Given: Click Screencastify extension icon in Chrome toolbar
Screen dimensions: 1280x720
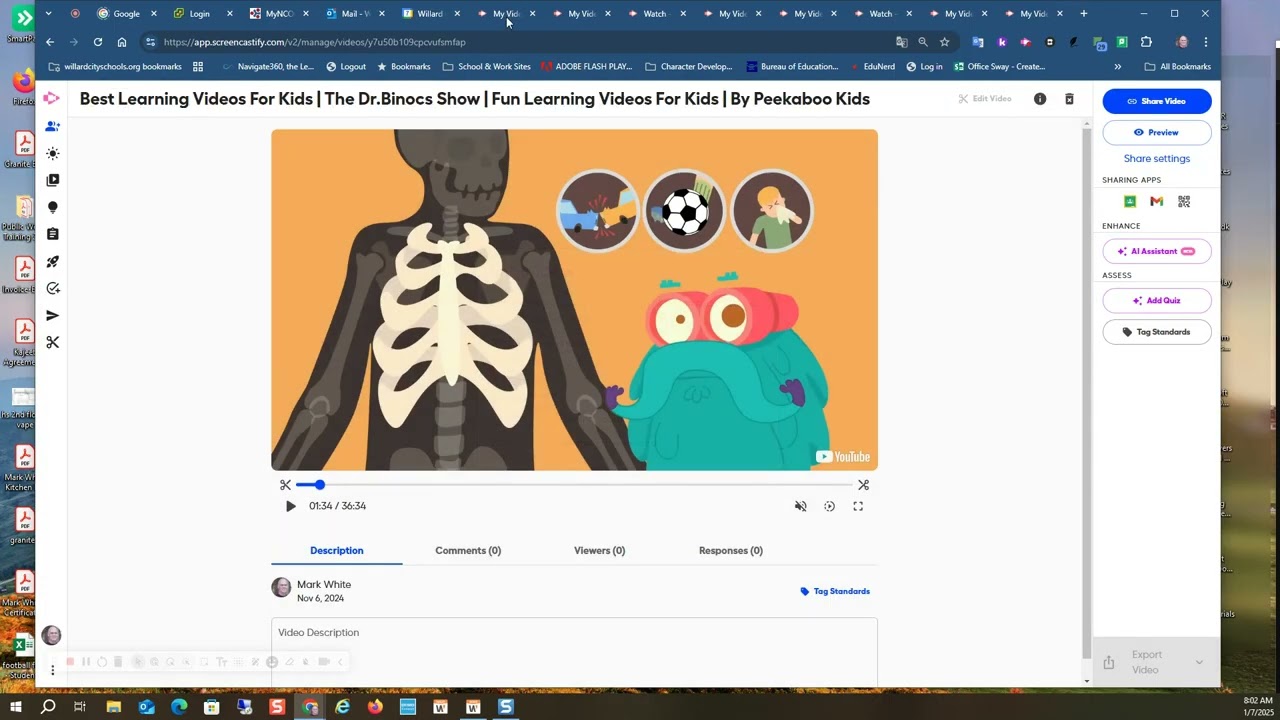Looking at the screenshot, I should point(1025,42).
